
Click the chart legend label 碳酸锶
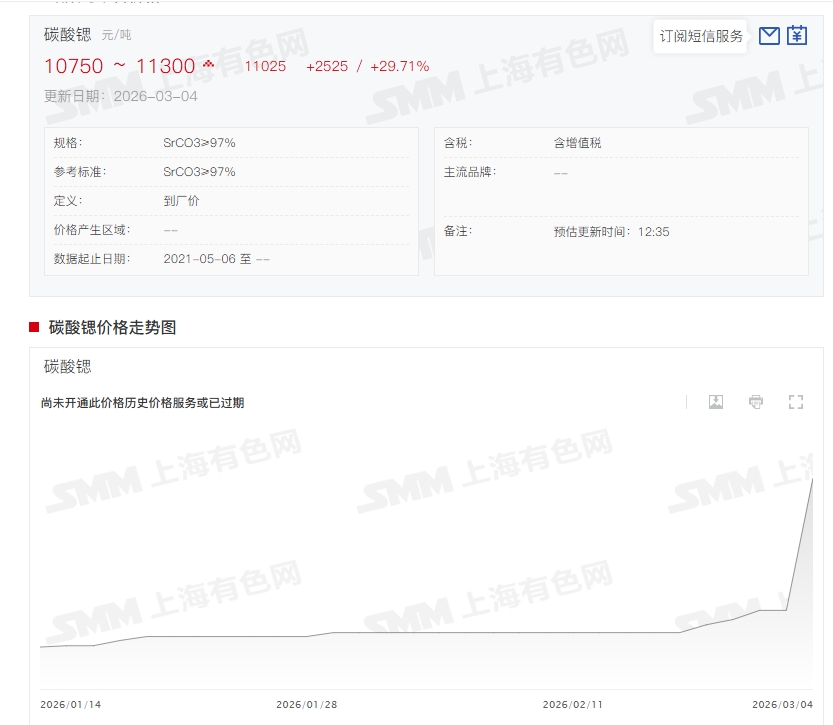coord(67,366)
